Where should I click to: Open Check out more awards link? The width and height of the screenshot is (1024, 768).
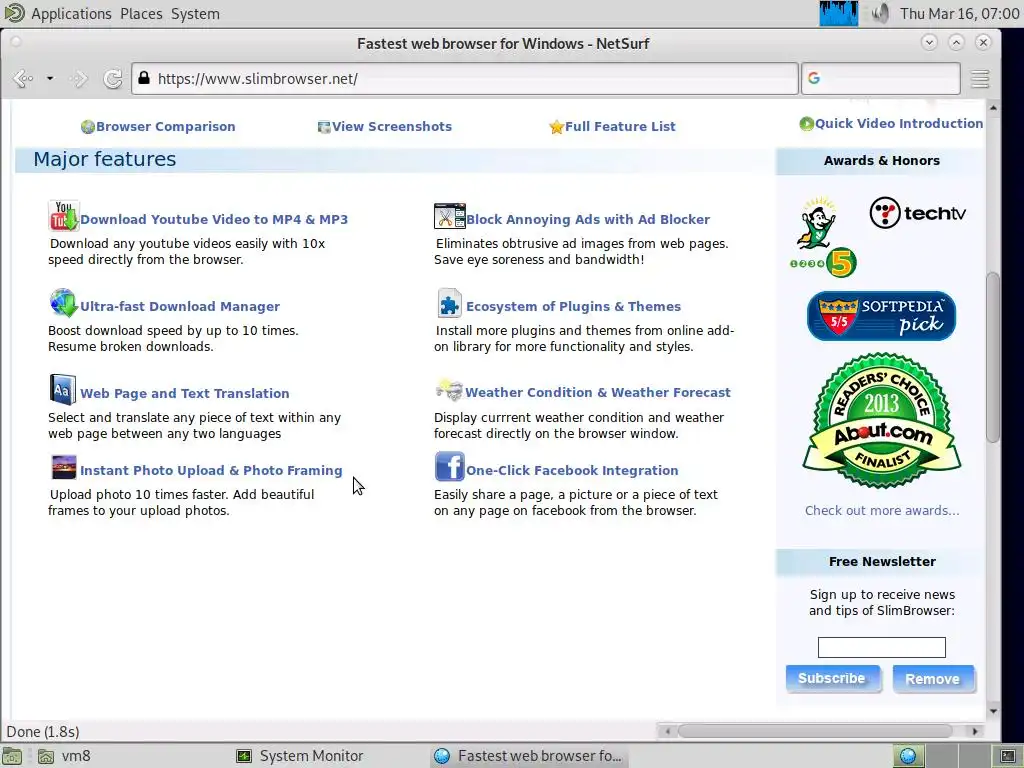point(882,511)
